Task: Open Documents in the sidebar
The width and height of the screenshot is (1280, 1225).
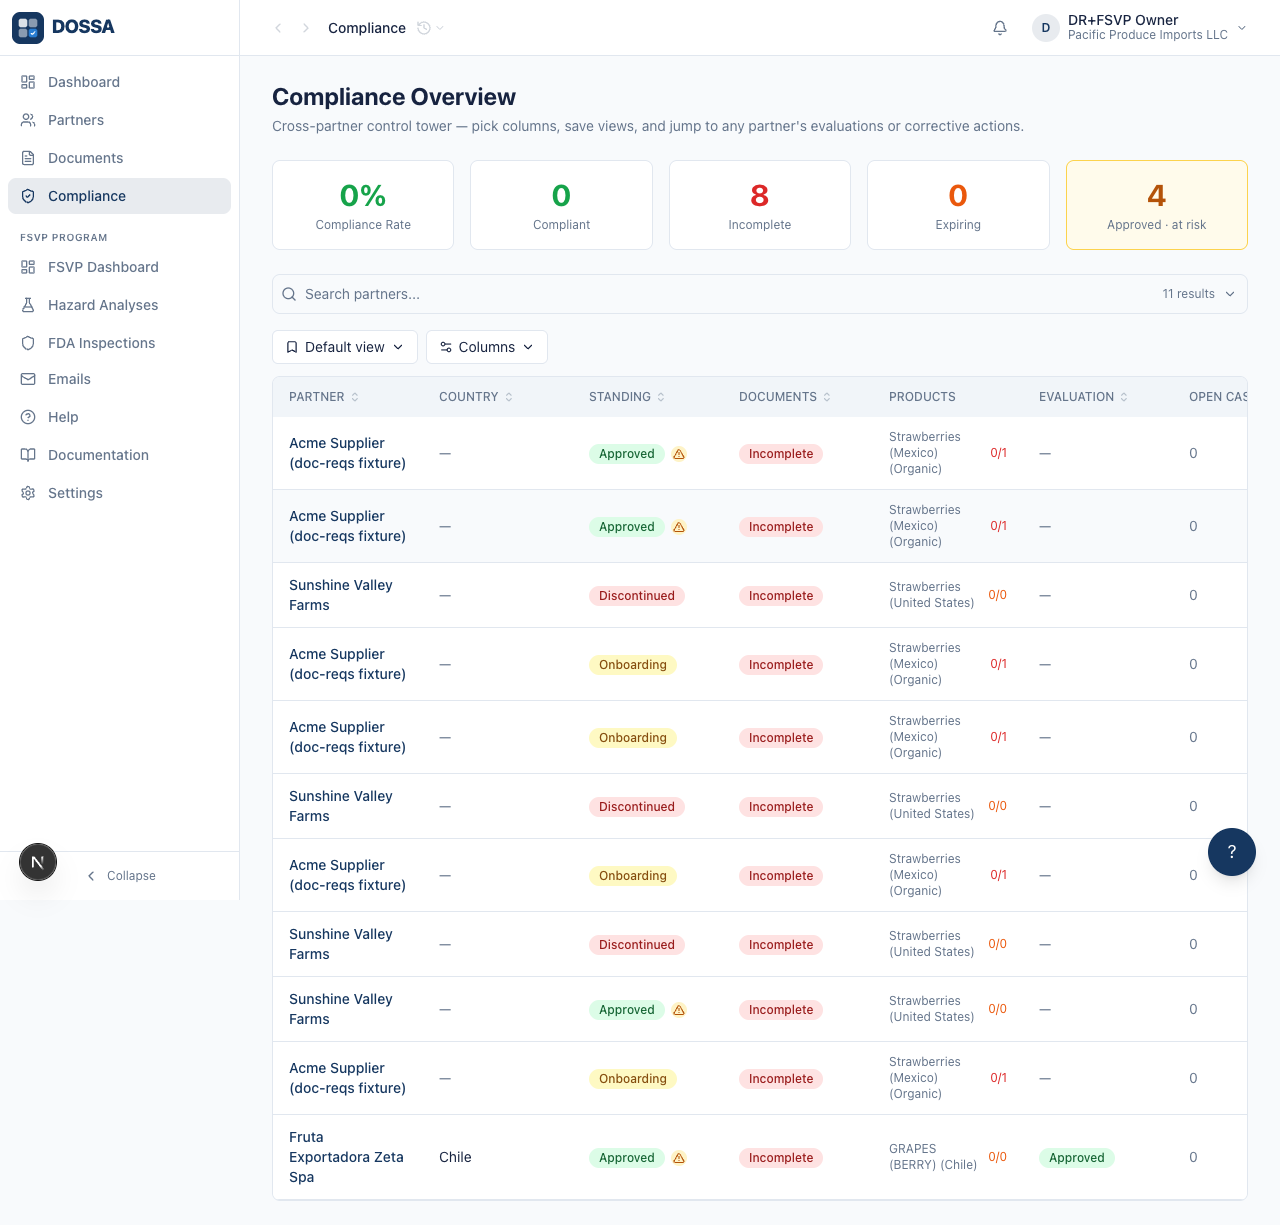Action: pos(119,158)
